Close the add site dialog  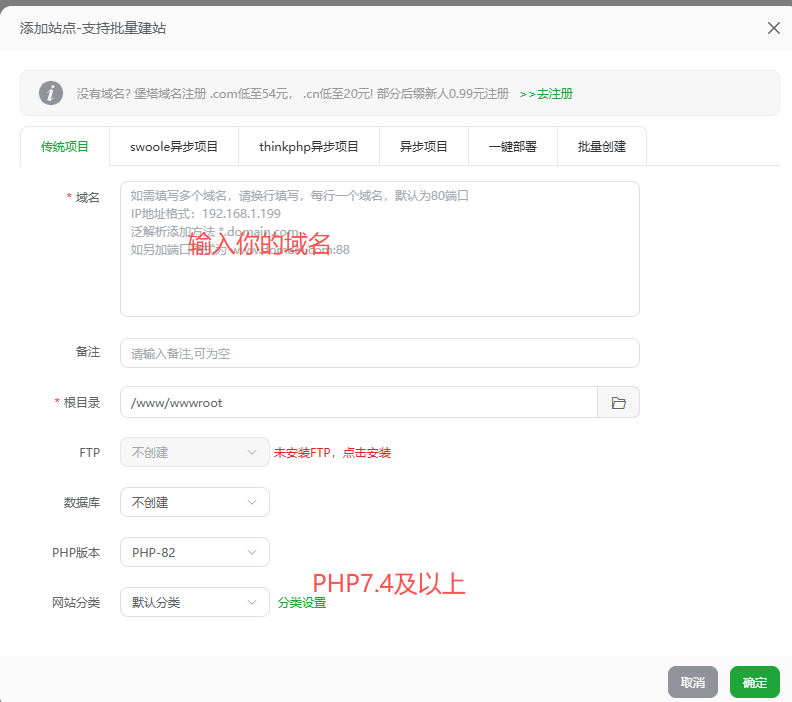[x=773, y=28]
